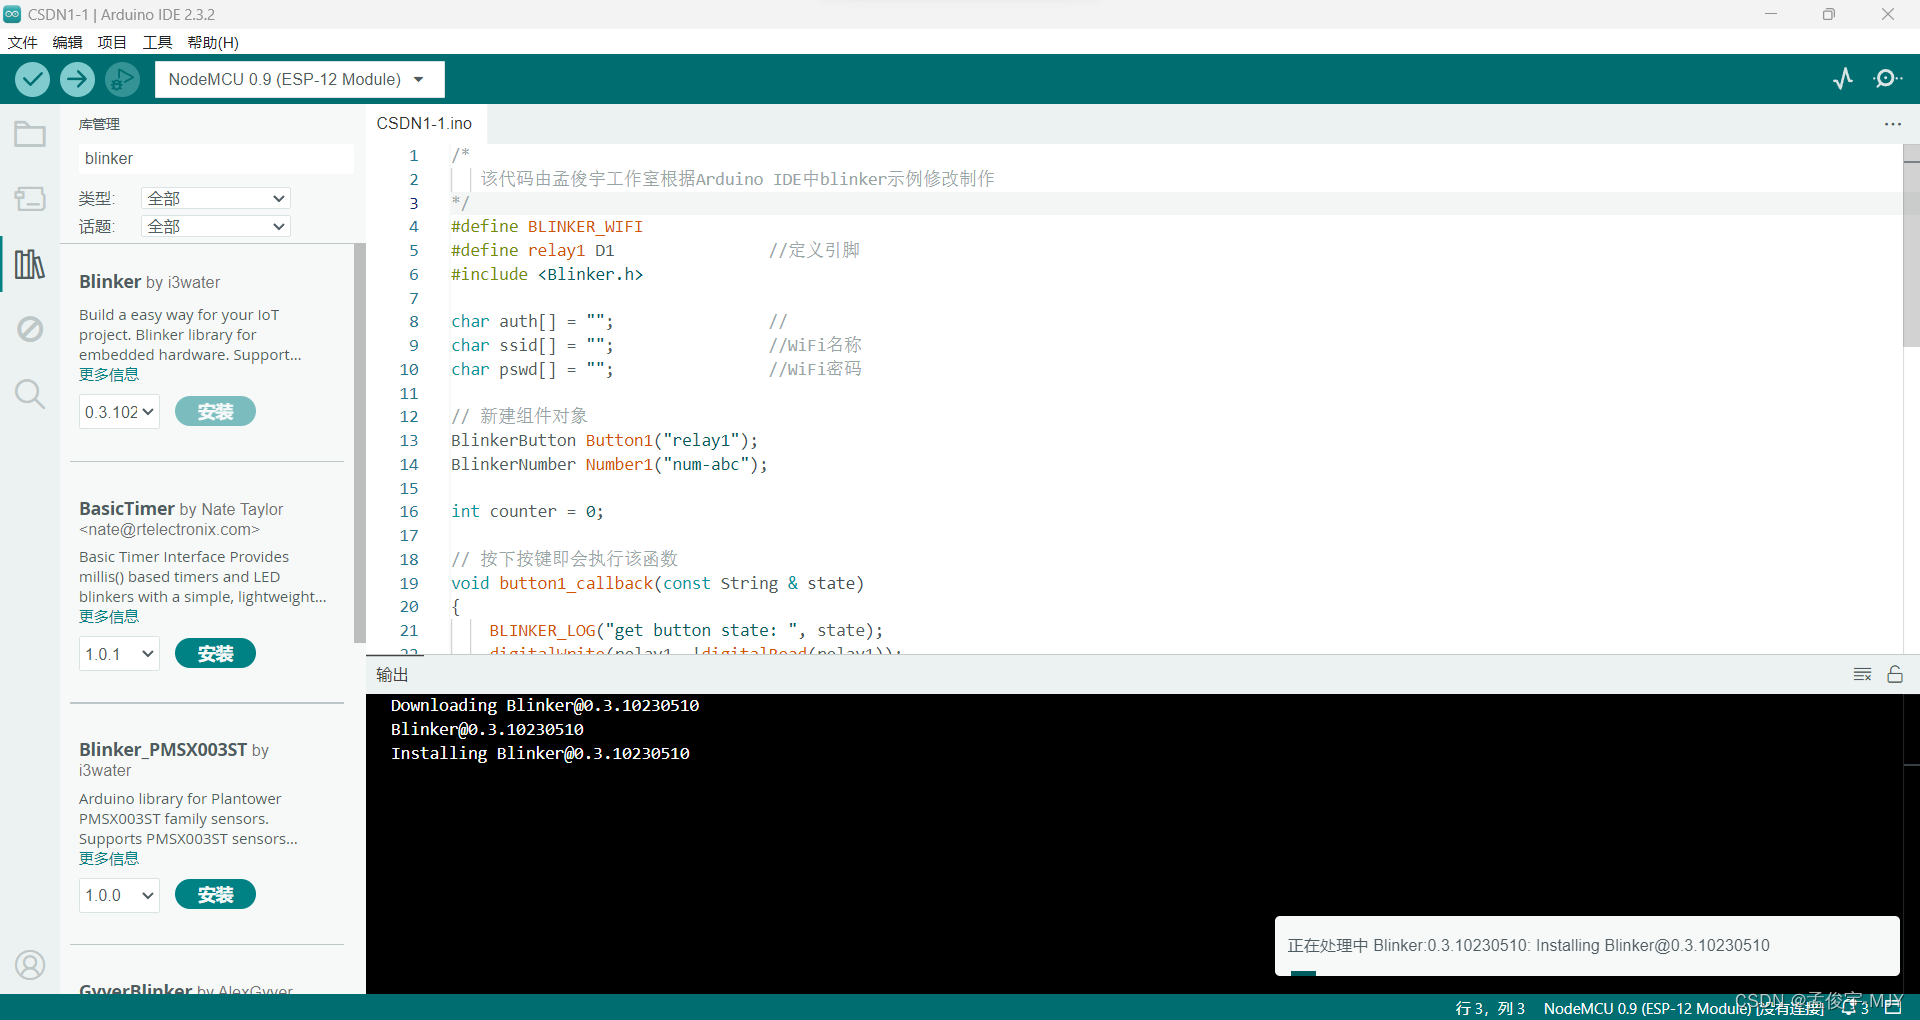Image resolution: width=1920 pixels, height=1020 pixels.
Task: Open Blinker_PMSX003ST version 1.0.0 dropdown
Action: tap(119, 895)
